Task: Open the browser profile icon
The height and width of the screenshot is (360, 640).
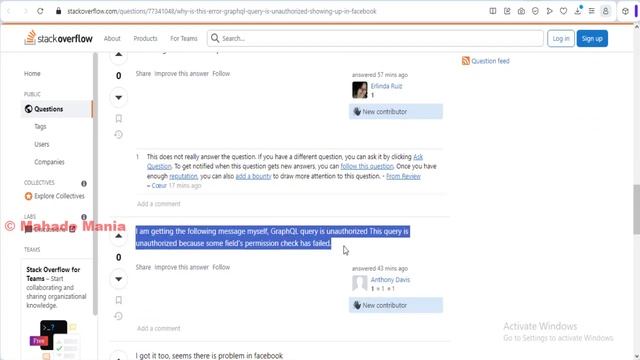Action: 605,11
